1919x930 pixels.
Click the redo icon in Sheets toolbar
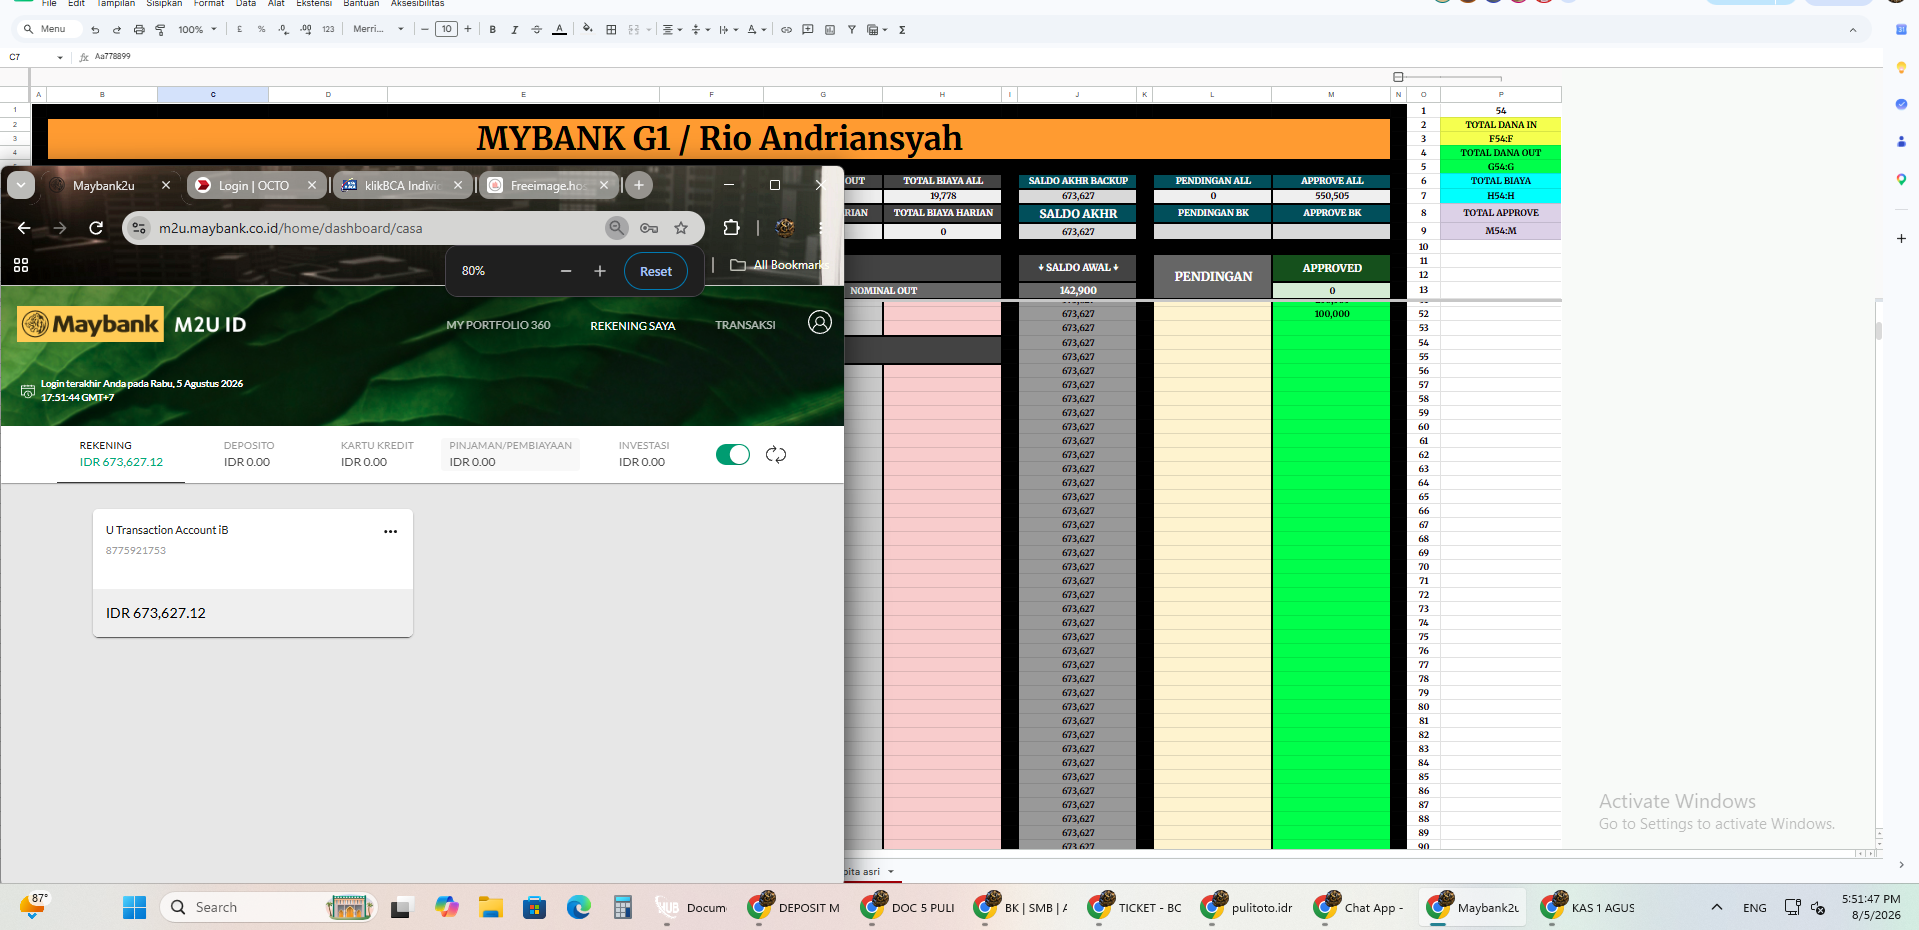point(117,30)
